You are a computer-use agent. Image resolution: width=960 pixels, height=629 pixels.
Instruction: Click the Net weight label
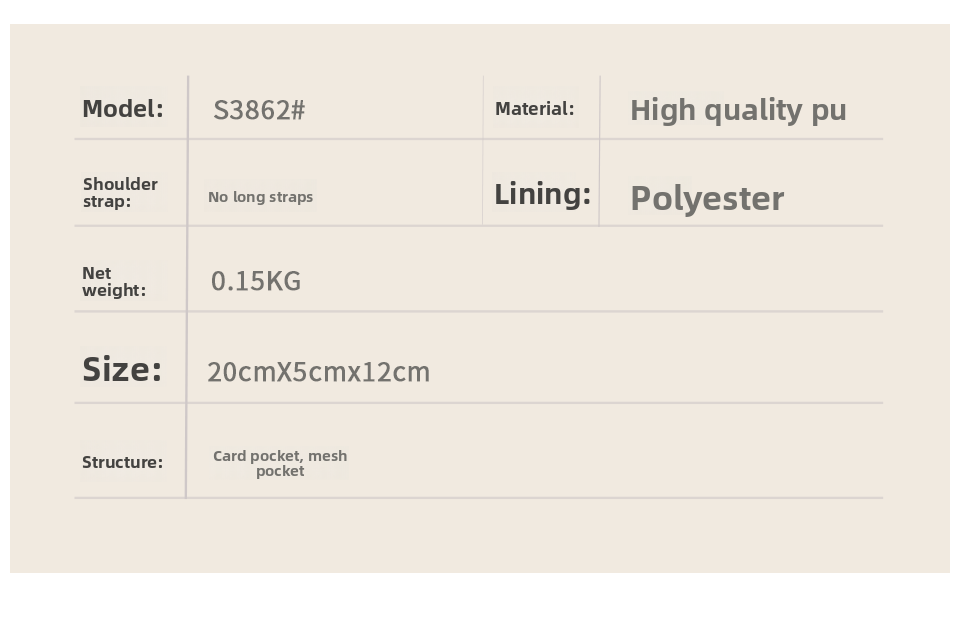113,281
